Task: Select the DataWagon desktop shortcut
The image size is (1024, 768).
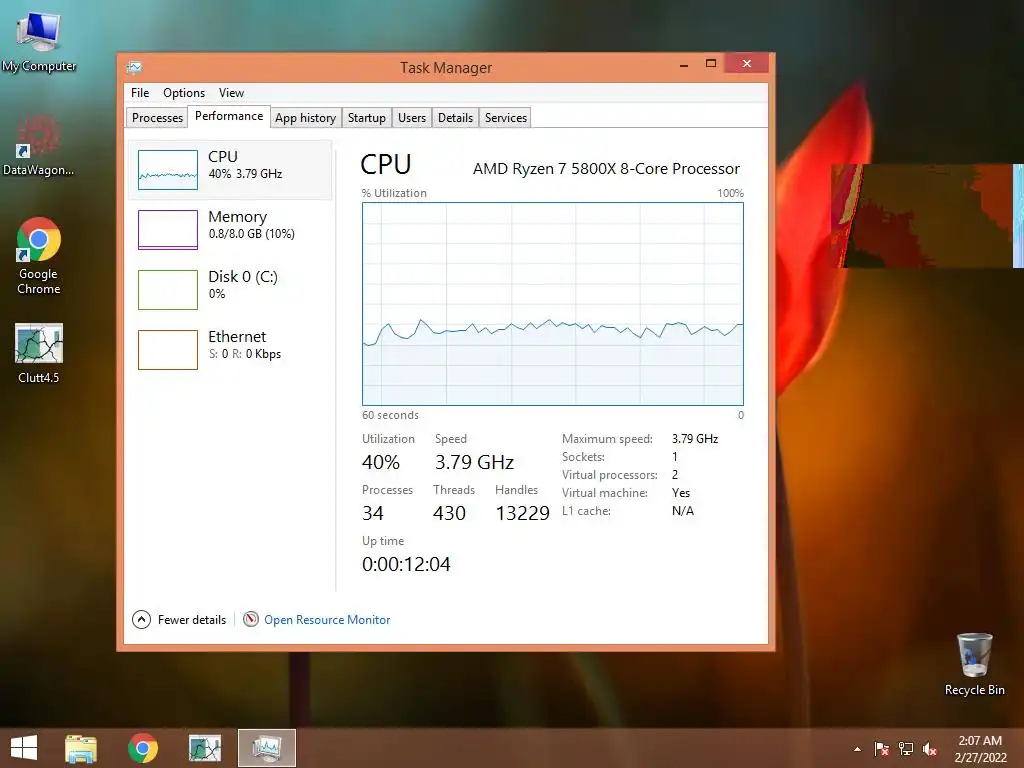Action: (x=39, y=145)
